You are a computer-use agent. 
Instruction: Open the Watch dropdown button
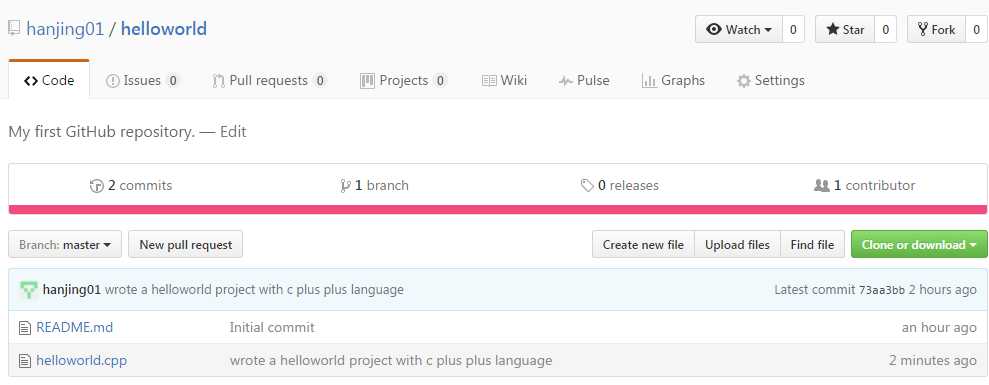click(739, 30)
